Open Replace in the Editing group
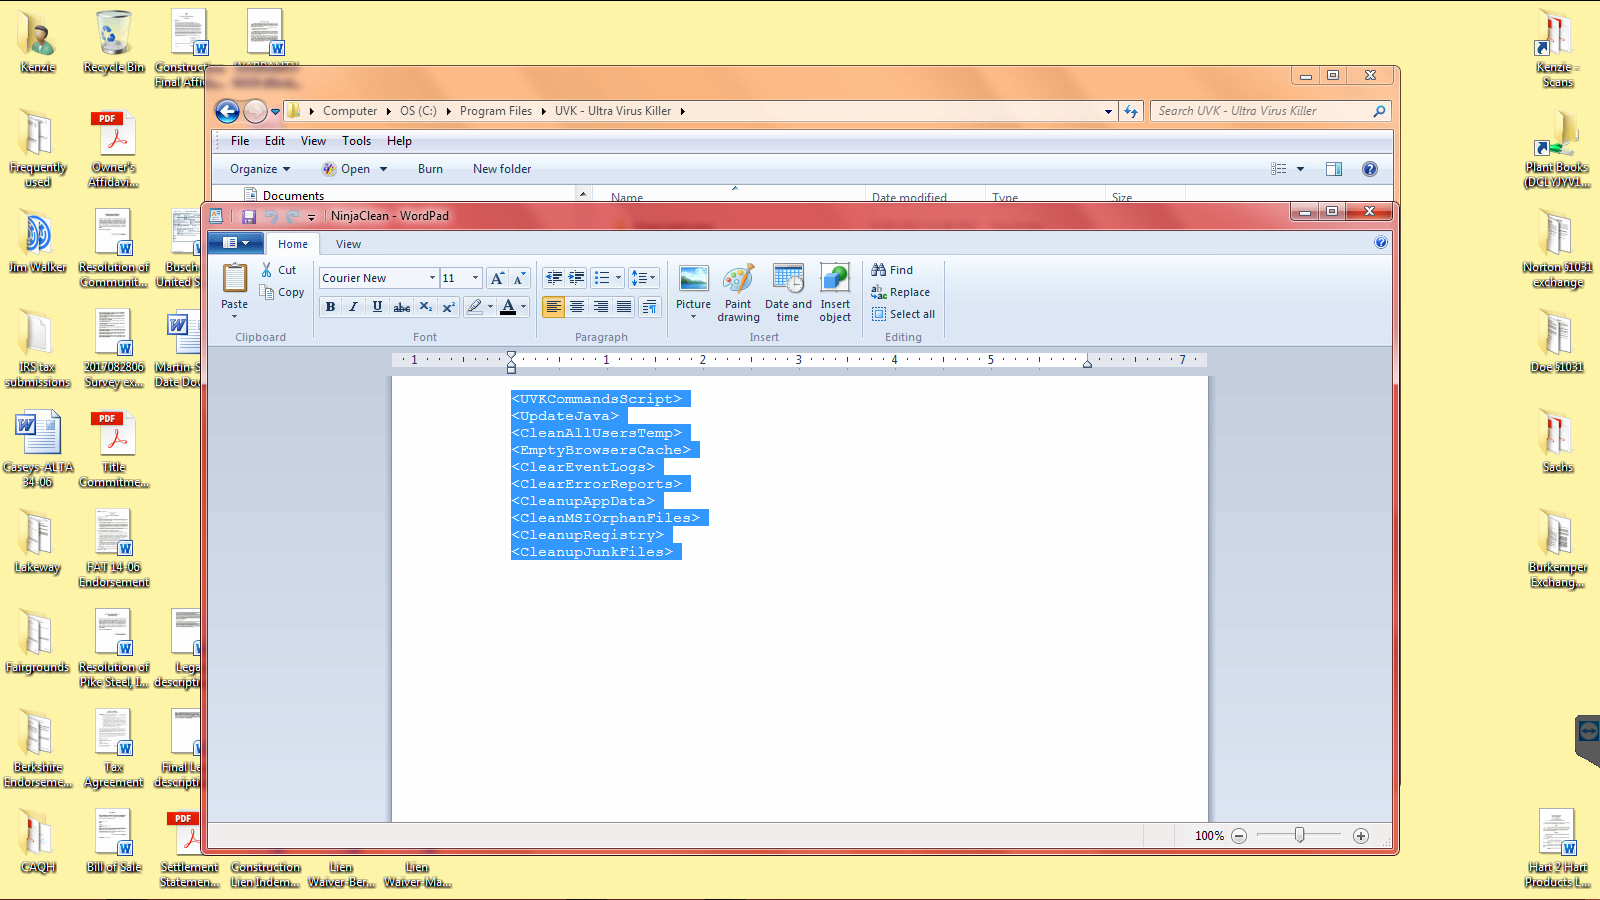The height and width of the screenshot is (900, 1600). pyautogui.click(x=900, y=292)
